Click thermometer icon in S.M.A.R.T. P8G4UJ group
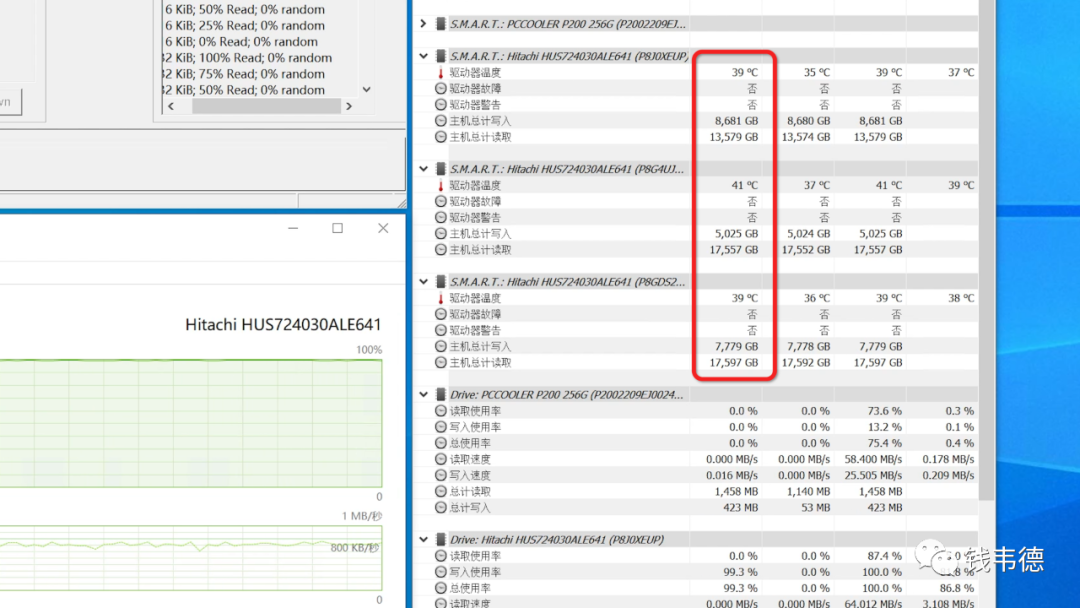Viewport: 1080px width, 608px height. click(x=441, y=185)
